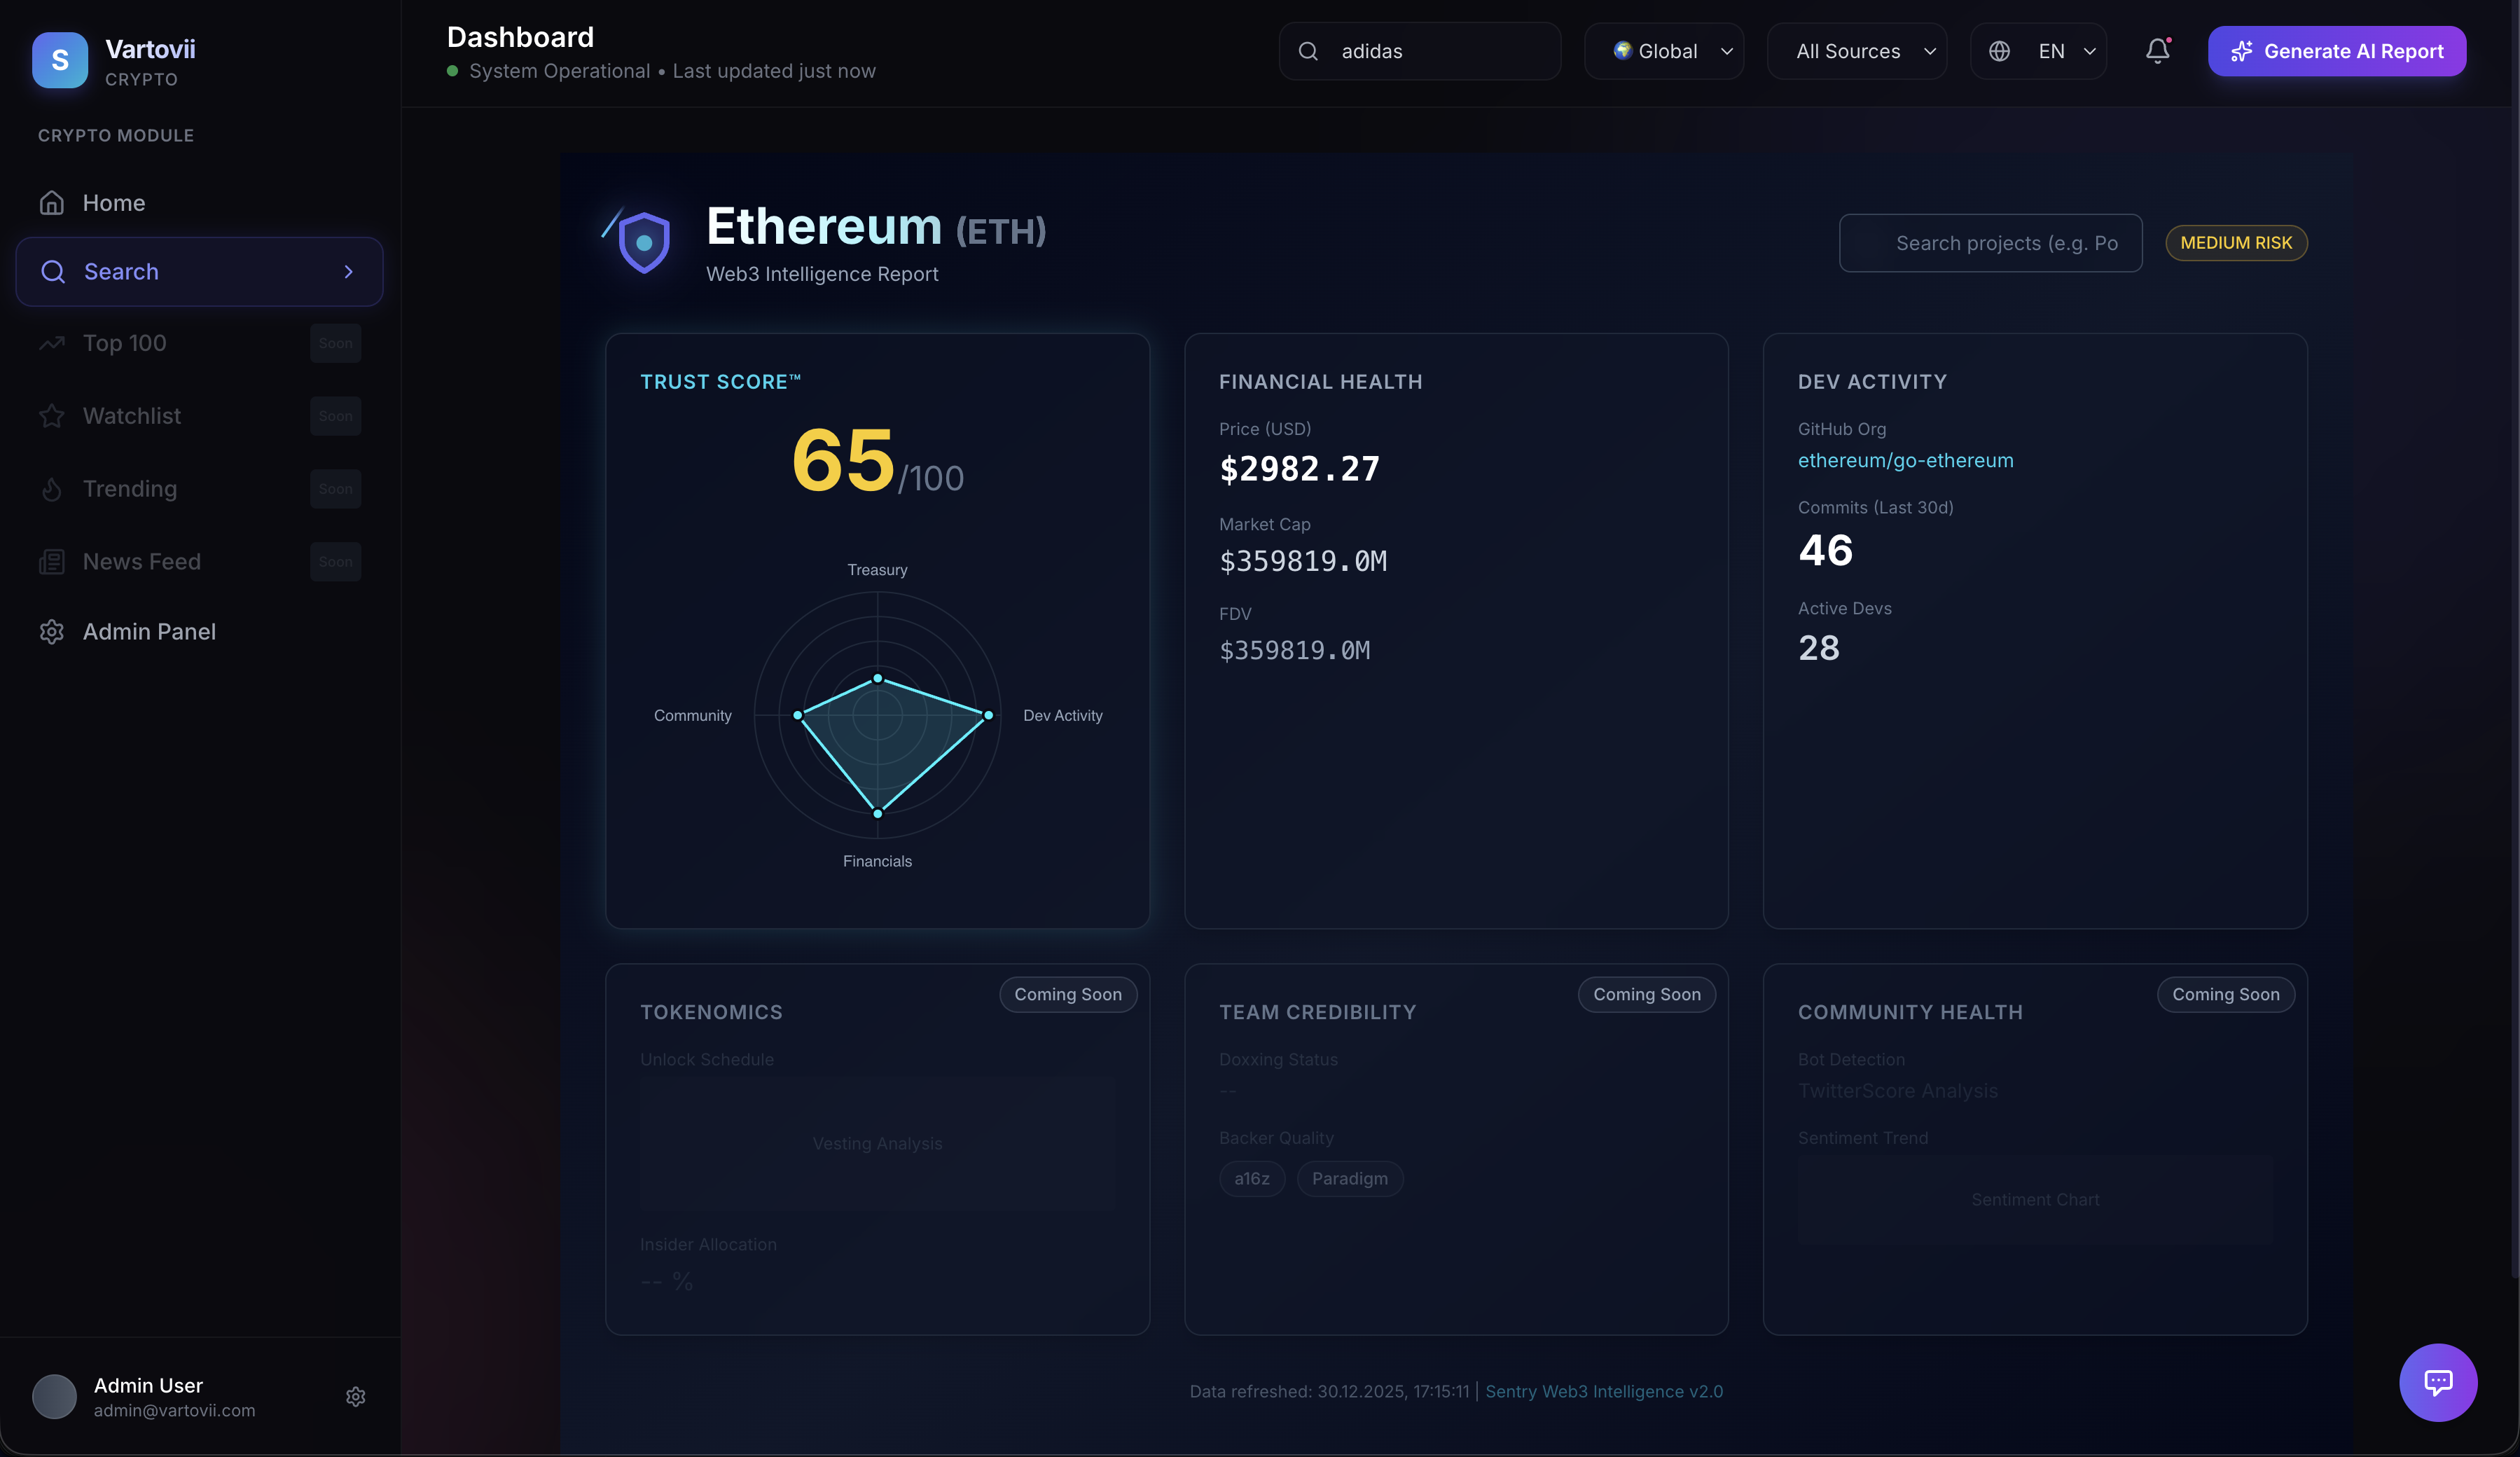Open the ethereum/go-ethereum GitHub link
Screen dimensions: 2520x1457
[1905, 460]
